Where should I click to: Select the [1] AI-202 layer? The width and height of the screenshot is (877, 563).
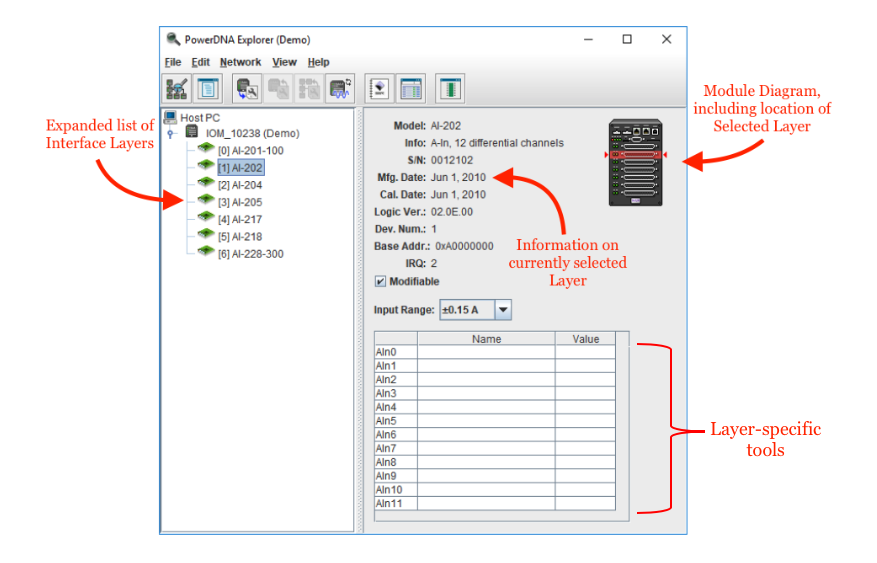pyautogui.click(x=241, y=168)
